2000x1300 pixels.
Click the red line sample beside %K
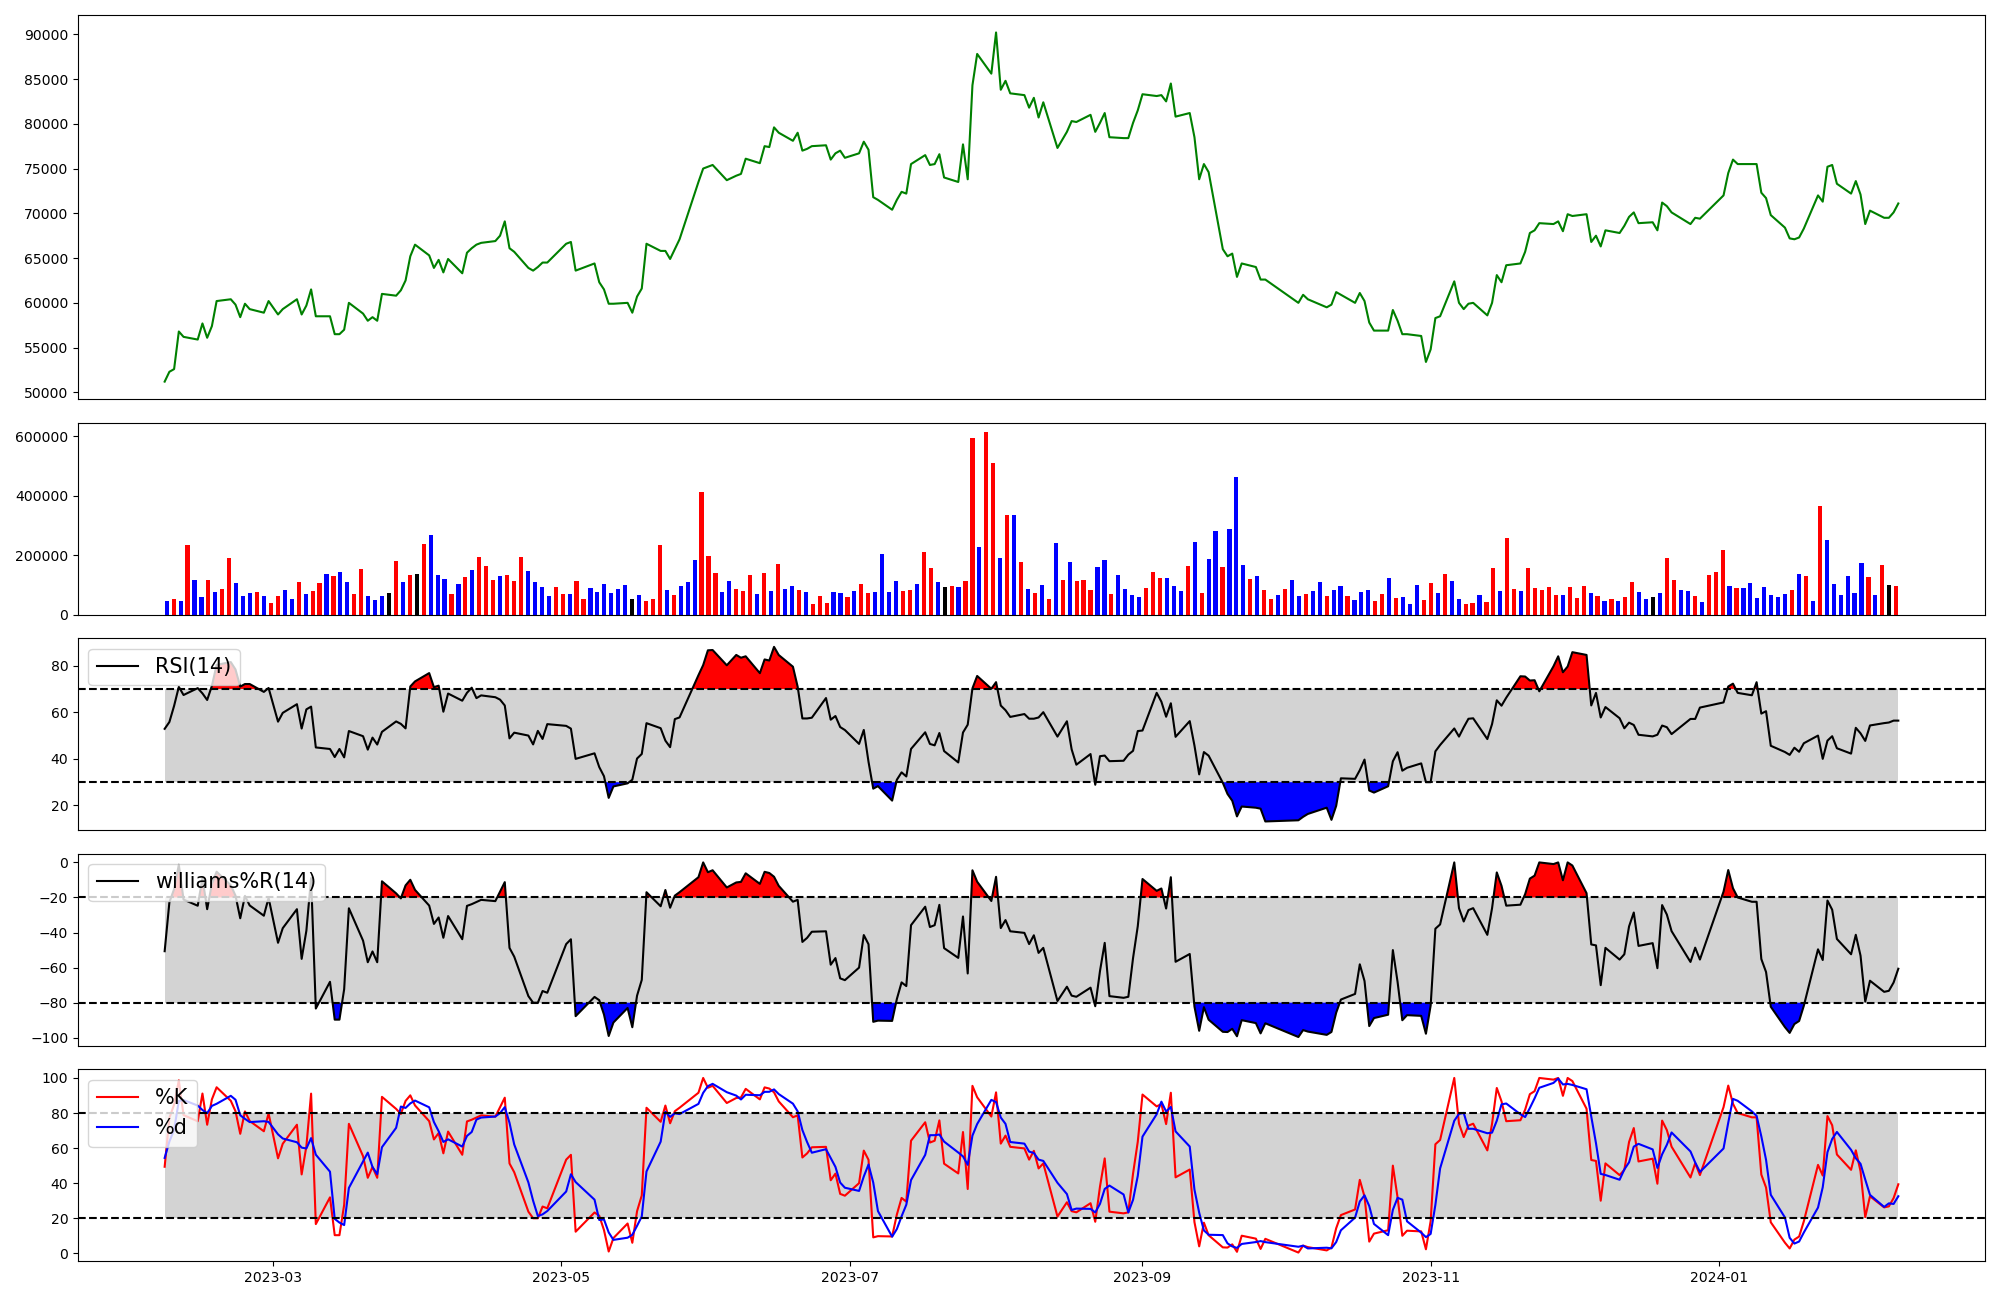(118, 1097)
